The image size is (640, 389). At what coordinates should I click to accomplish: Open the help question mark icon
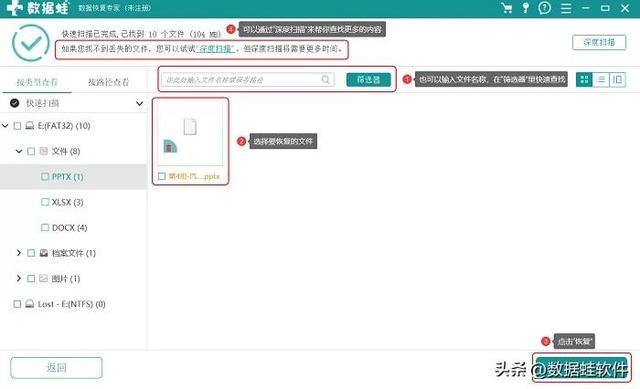click(x=544, y=8)
